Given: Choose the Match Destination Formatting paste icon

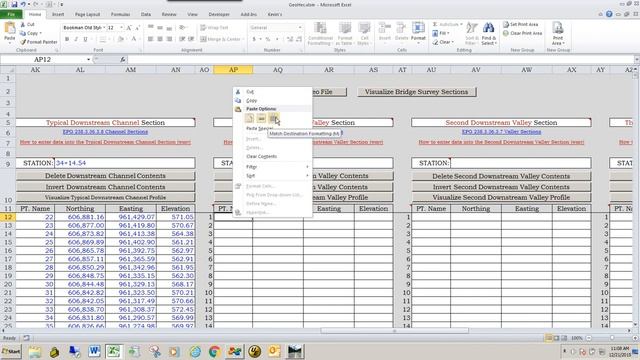Looking at the screenshot, I should 273,118.
